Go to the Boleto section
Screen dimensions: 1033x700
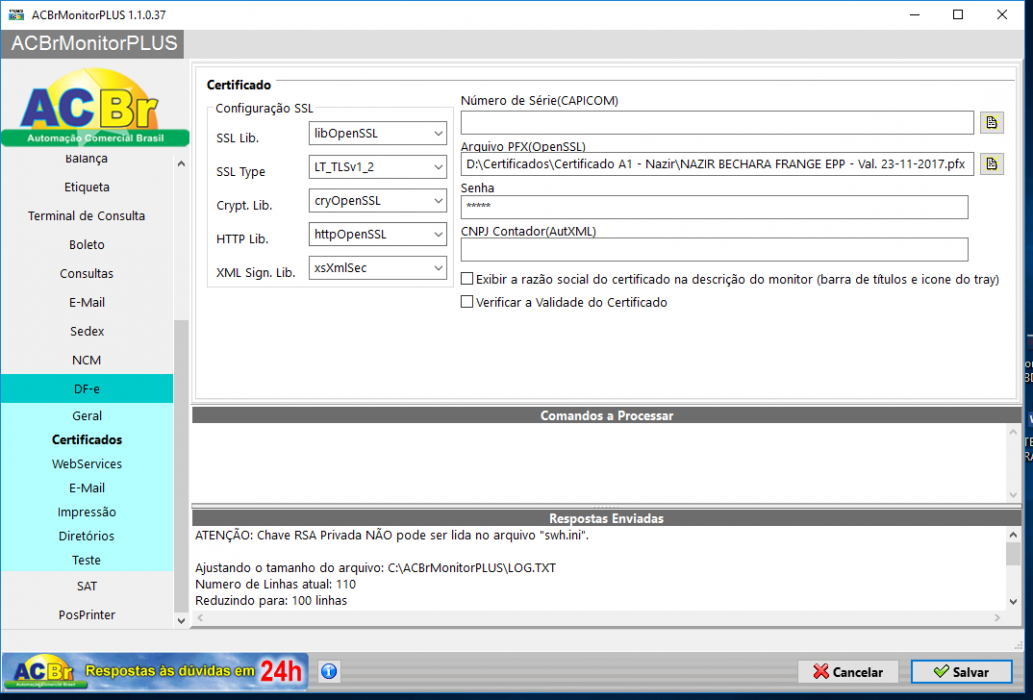click(86, 245)
